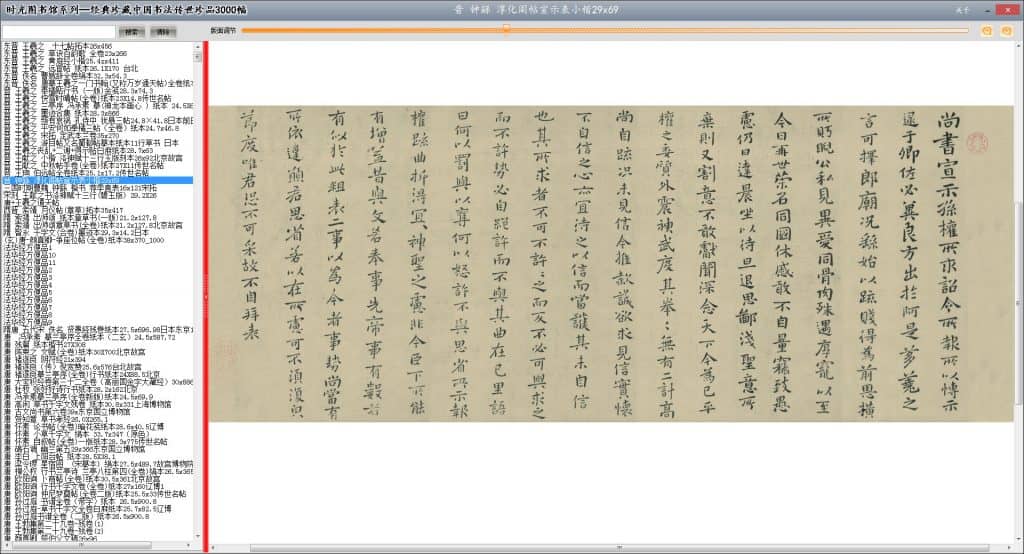Click the list scrollbar up arrow
The width and height of the screenshot is (1024, 554).
coord(197,45)
